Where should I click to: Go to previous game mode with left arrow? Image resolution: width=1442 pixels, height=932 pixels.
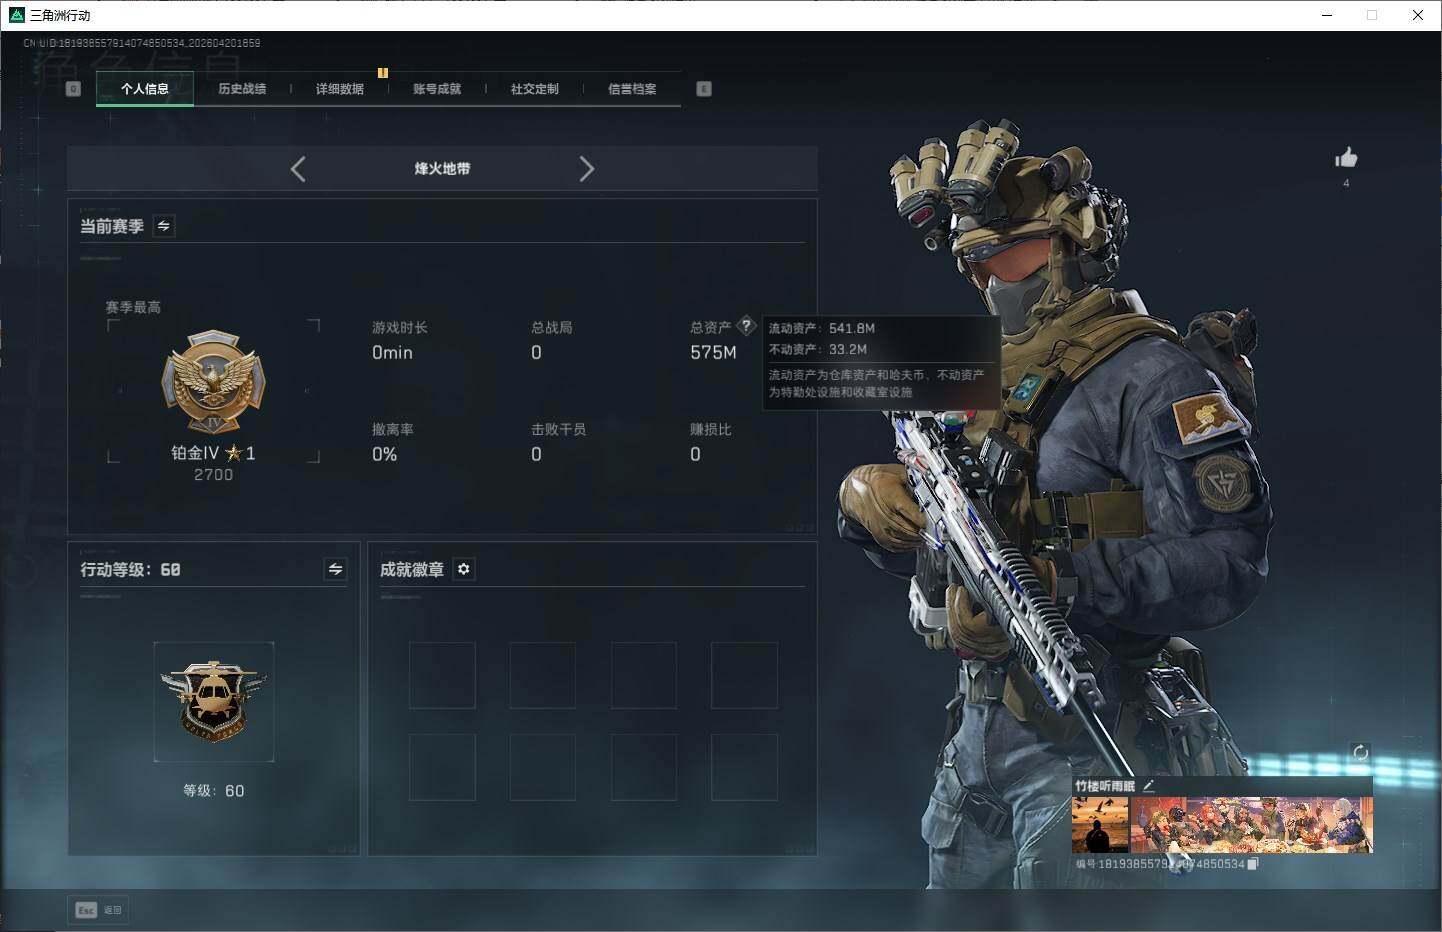click(x=298, y=169)
